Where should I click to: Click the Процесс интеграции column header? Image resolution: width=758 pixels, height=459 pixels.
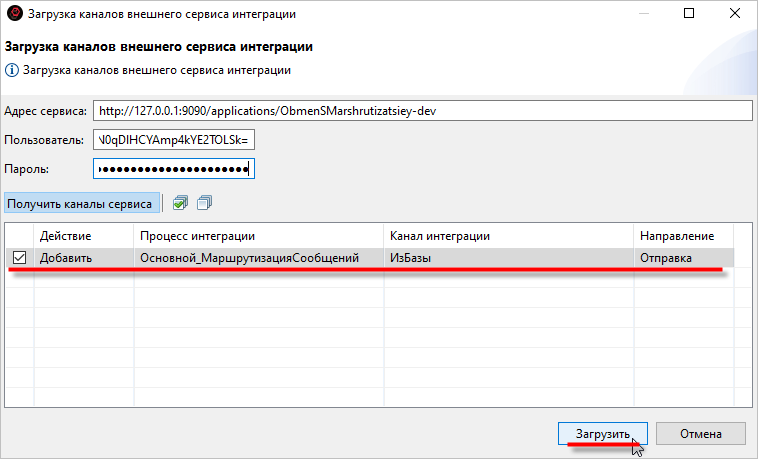click(258, 235)
